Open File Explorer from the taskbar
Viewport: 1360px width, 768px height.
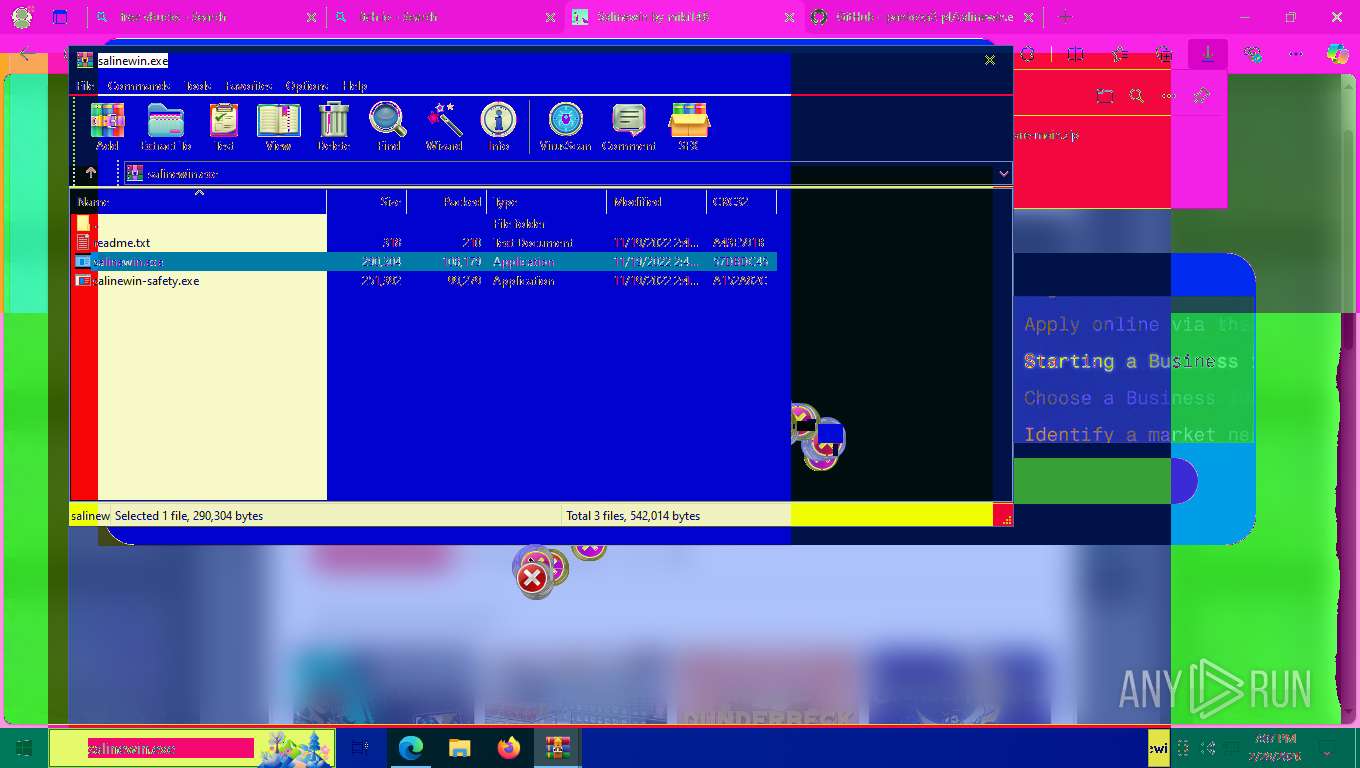pos(459,748)
